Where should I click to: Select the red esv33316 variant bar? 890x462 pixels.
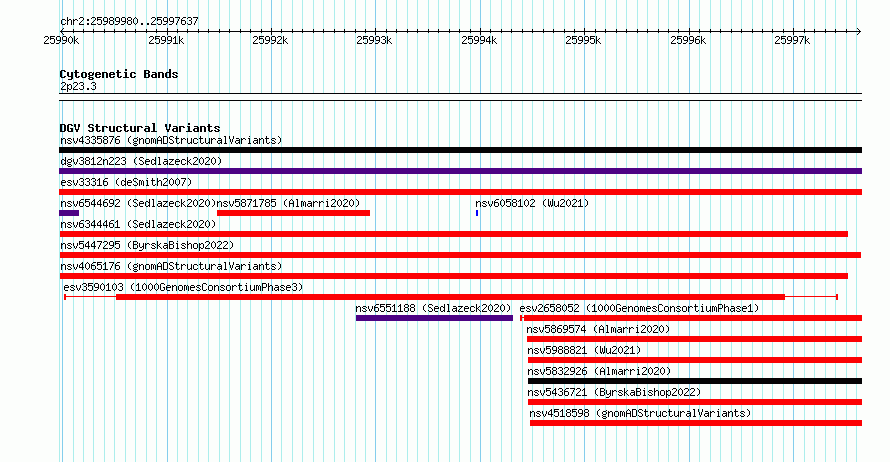(460, 192)
